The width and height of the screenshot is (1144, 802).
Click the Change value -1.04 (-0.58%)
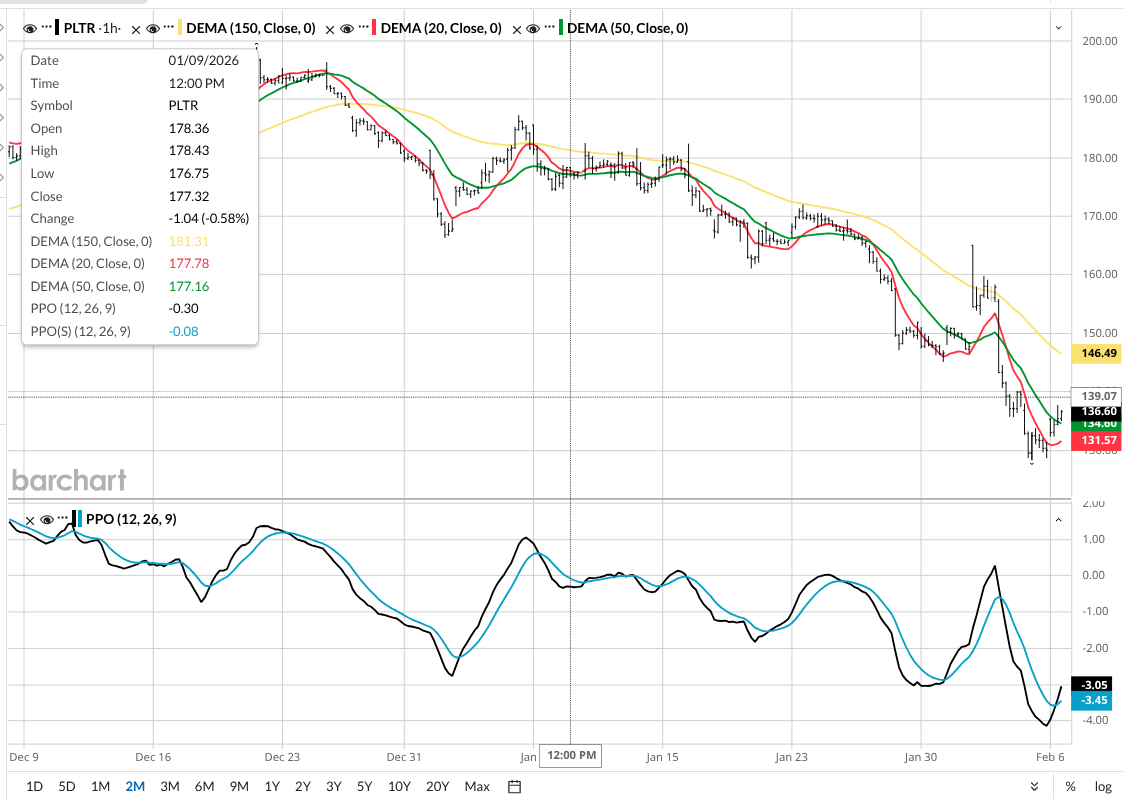[209, 219]
